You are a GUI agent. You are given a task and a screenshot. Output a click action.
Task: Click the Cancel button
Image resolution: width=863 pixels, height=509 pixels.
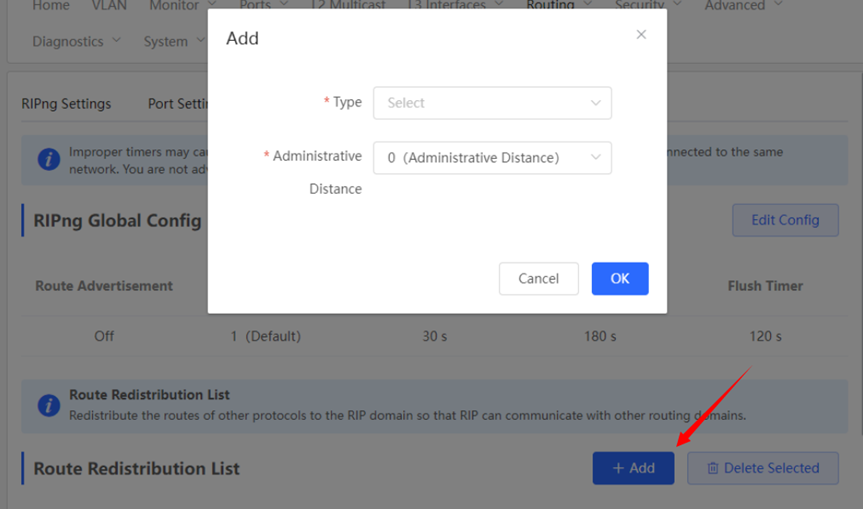(x=538, y=279)
